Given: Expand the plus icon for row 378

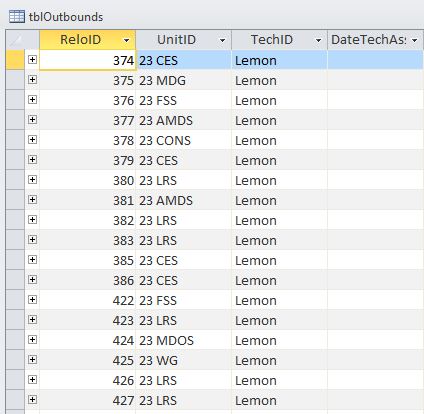Looking at the screenshot, I should point(32,139).
